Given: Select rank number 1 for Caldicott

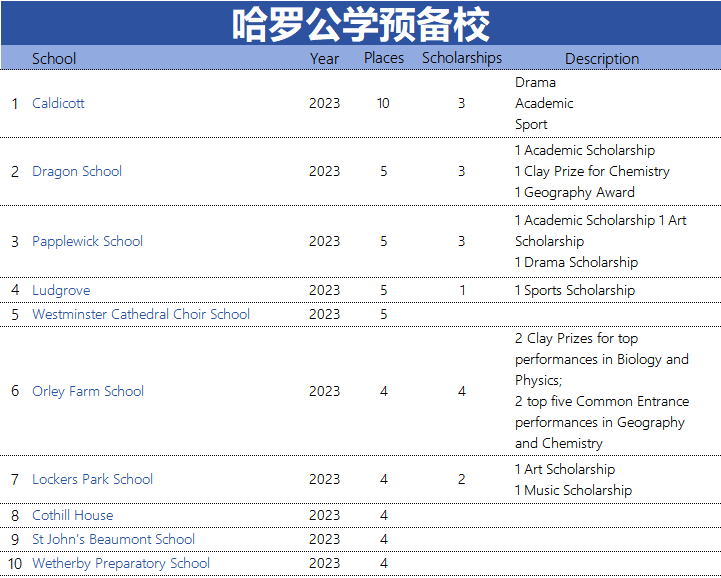Looking at the screenshot, I should [x=15, y=104].
